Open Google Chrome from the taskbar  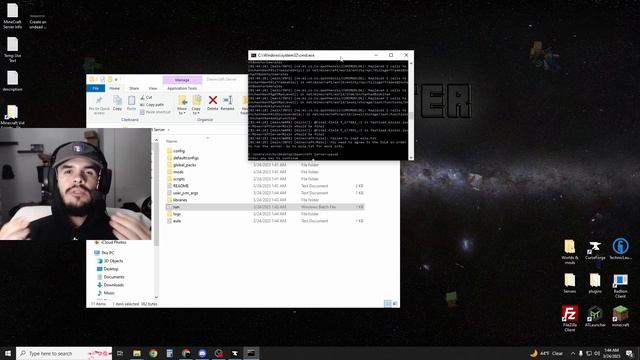tap(153, 353)
